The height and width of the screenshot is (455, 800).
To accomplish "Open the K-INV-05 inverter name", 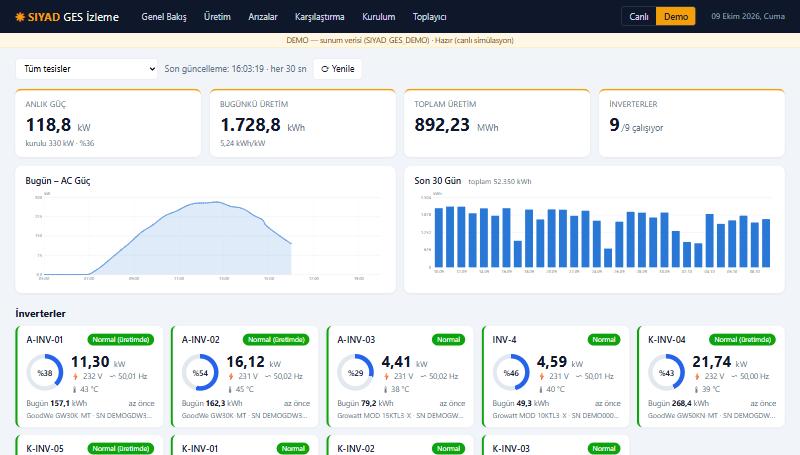I will pyautogui.click(x=45, y=449).
